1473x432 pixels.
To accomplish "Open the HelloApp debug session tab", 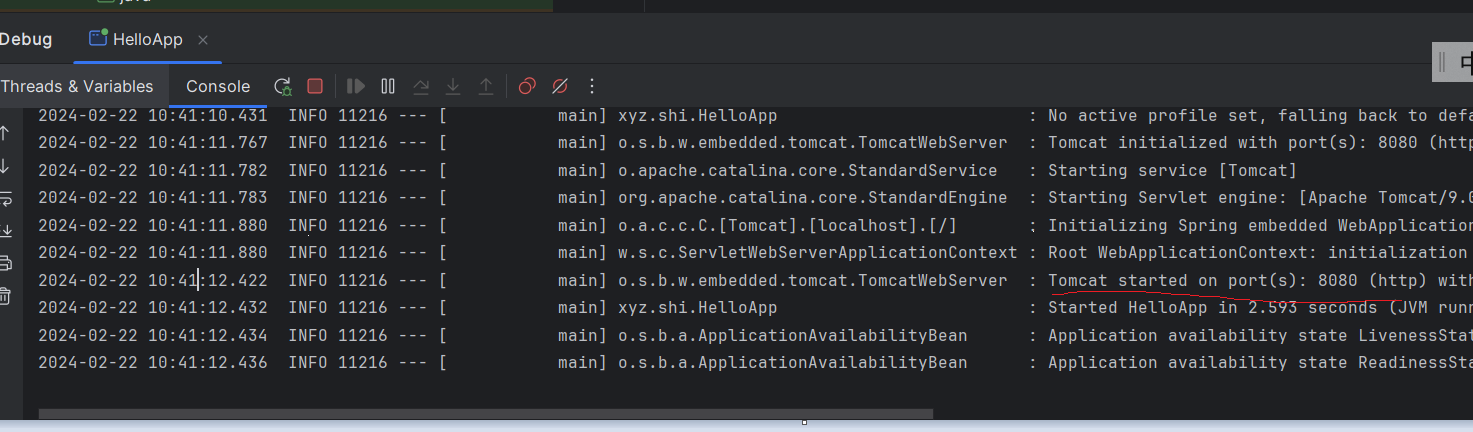I will coord(136,39).
